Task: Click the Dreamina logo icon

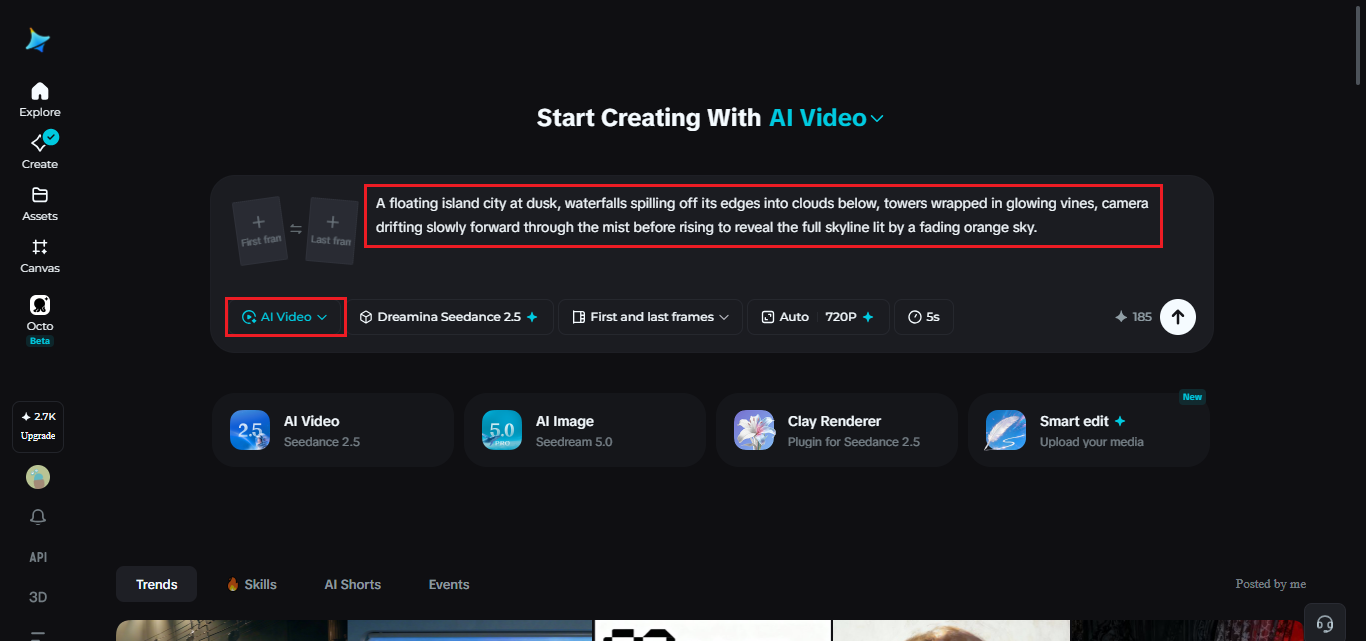Action: point(38,40)
